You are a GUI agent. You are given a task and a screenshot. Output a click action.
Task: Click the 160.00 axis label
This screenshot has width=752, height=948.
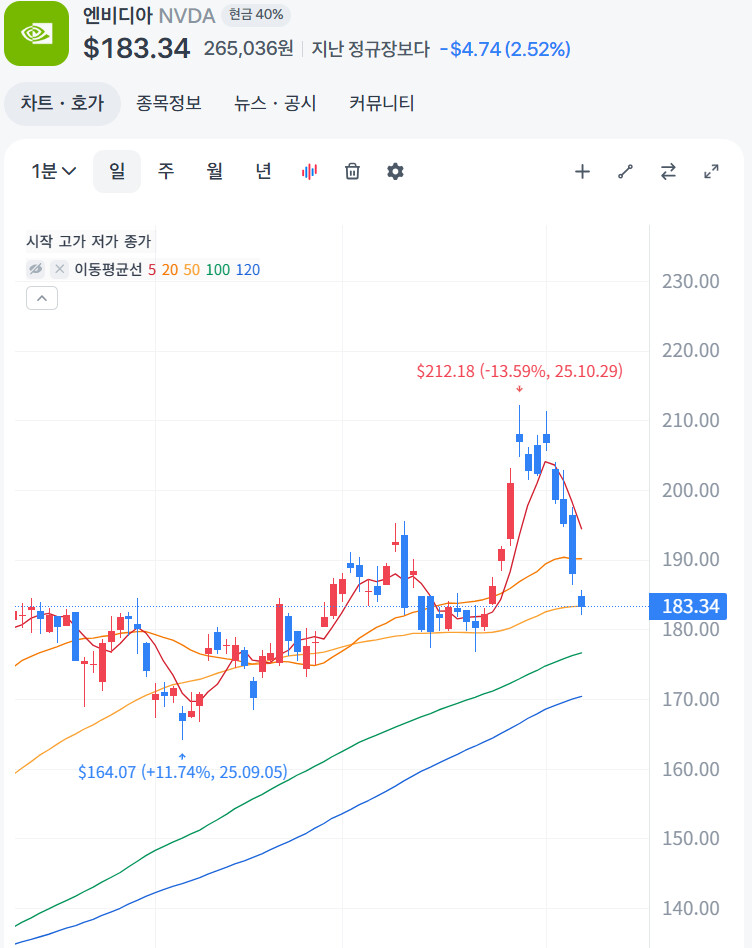691,769
